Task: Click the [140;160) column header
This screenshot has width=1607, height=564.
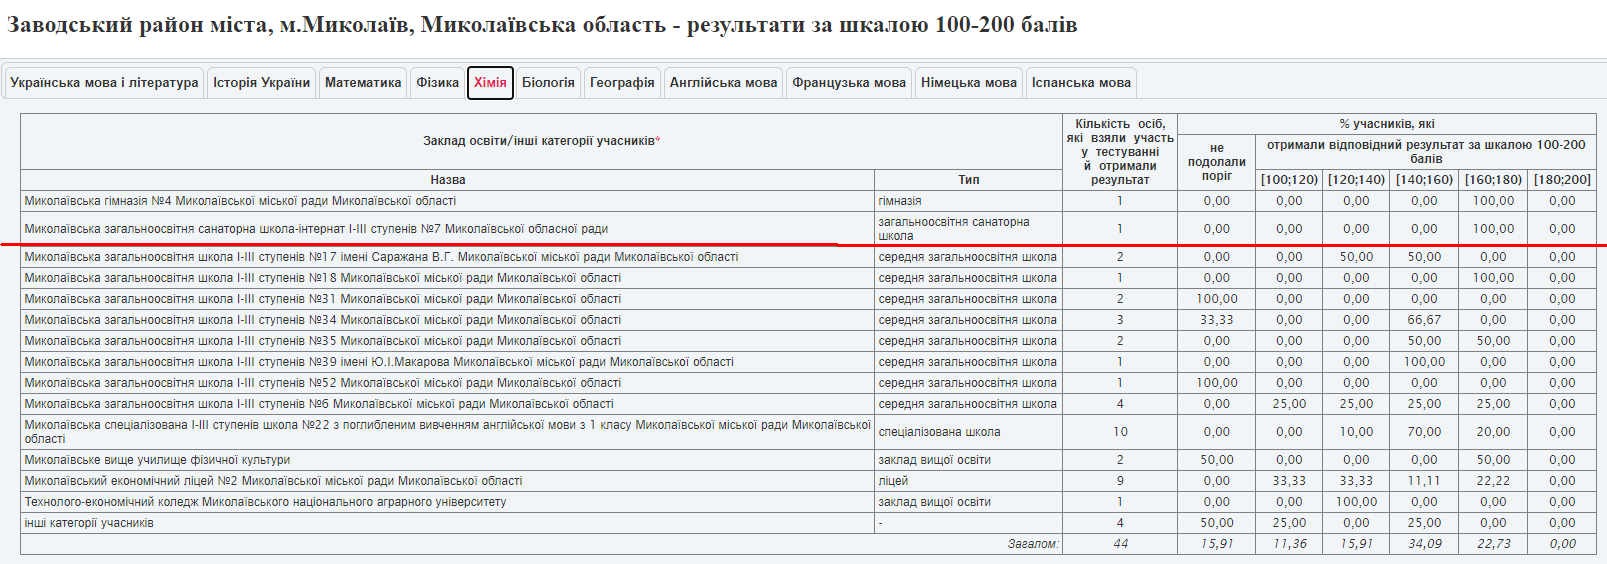Action: tap(1424, 180)
